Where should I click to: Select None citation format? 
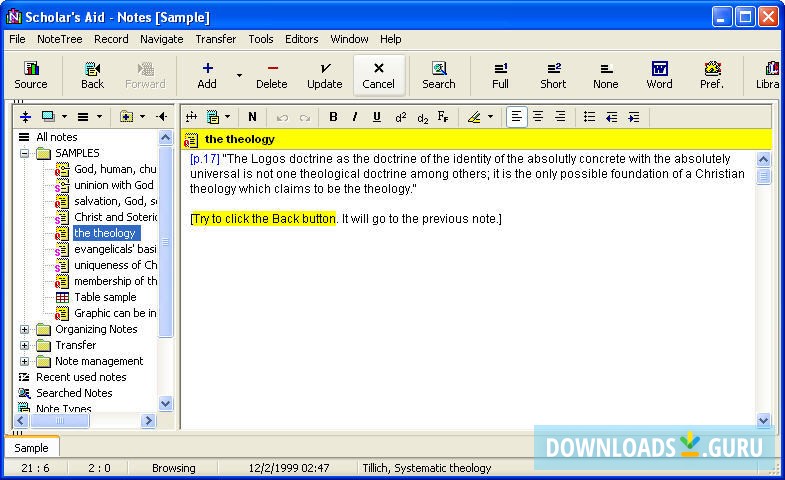point(606,75)
